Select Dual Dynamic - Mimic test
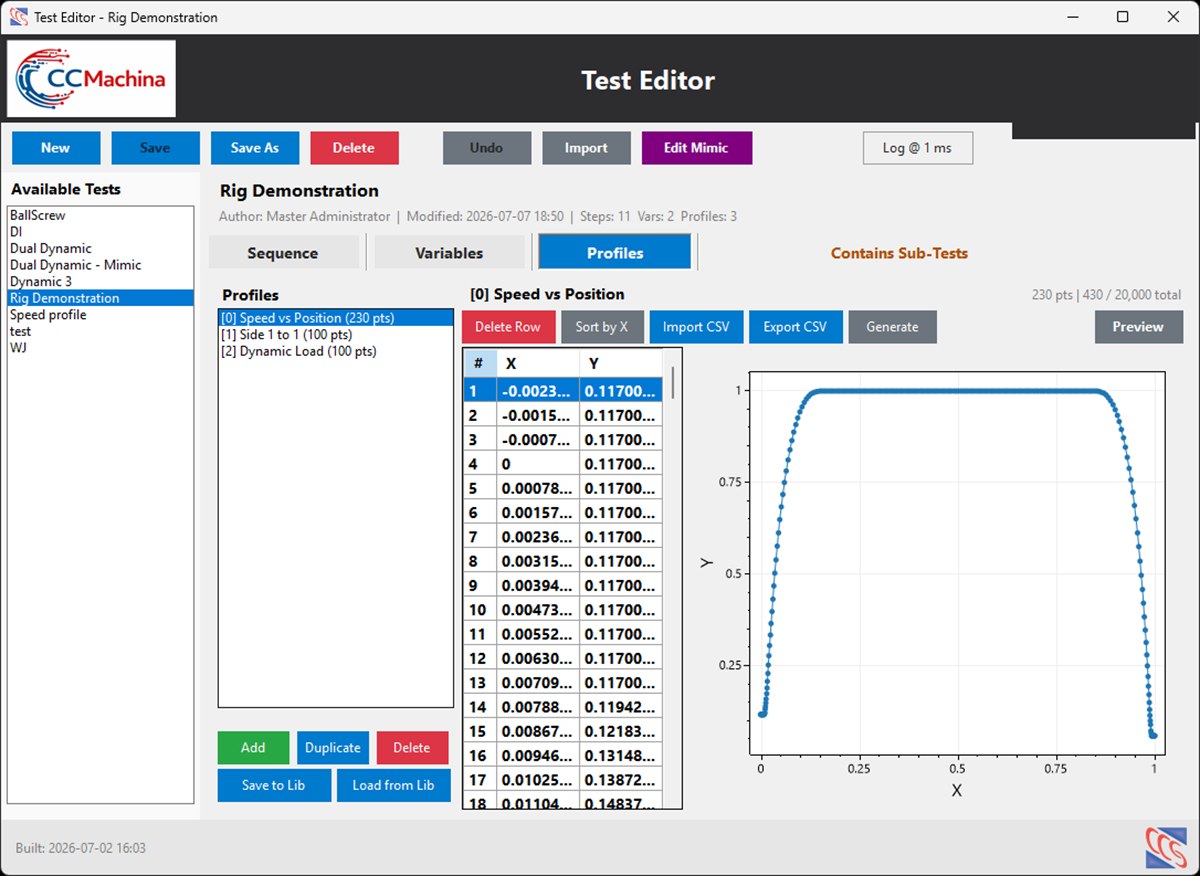 100,265
